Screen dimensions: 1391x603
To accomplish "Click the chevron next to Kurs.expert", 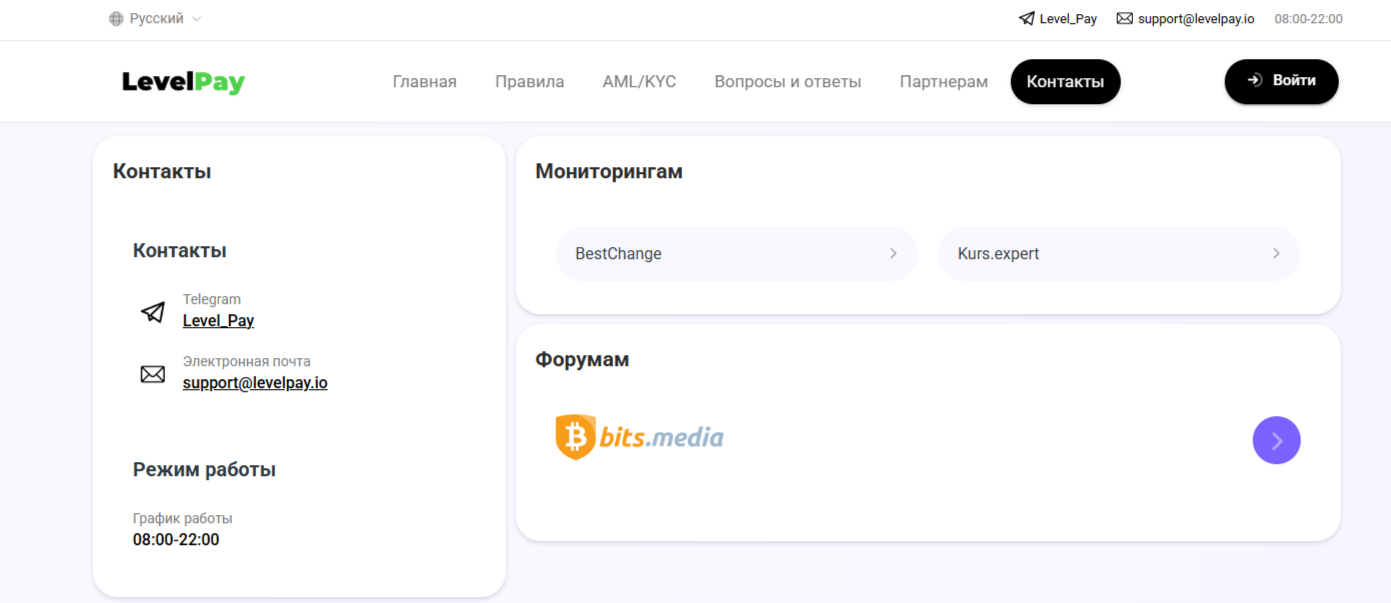I will pos(1275,253).
